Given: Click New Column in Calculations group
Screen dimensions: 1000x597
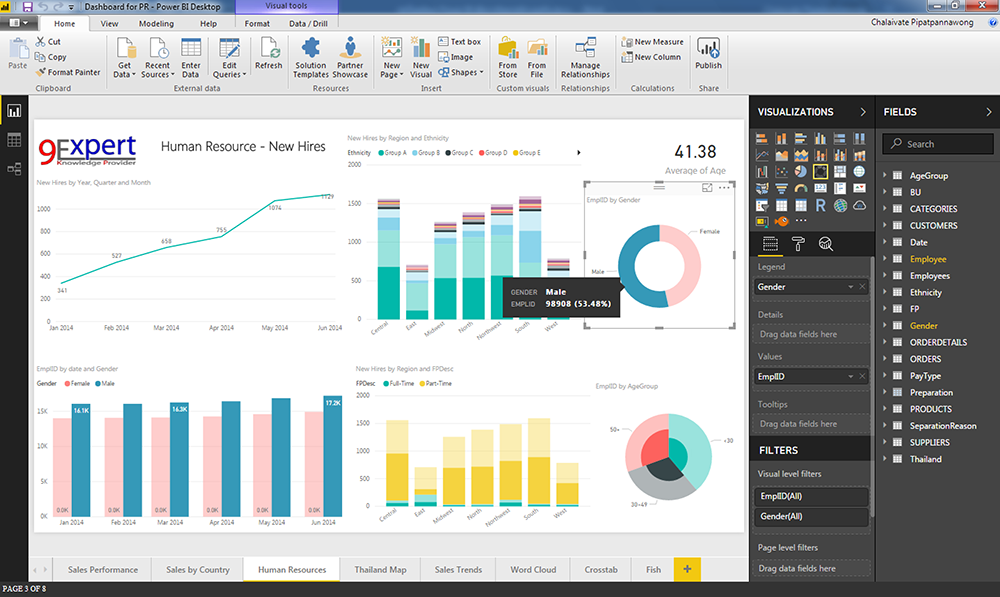Looking at the screenshot, I should click(651, 57).
